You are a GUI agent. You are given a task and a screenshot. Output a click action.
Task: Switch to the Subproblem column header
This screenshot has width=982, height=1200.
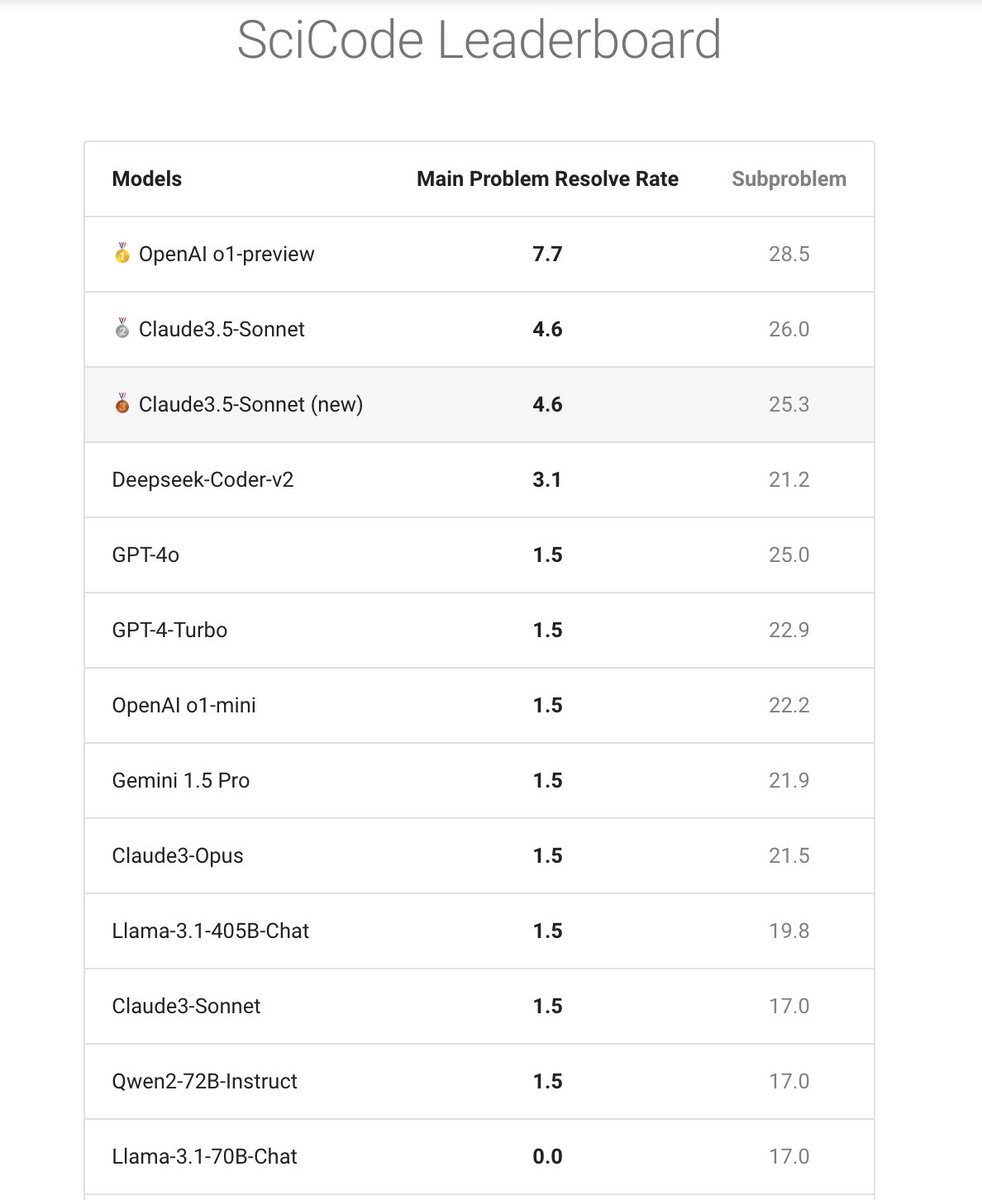click(x=788, y=179)
